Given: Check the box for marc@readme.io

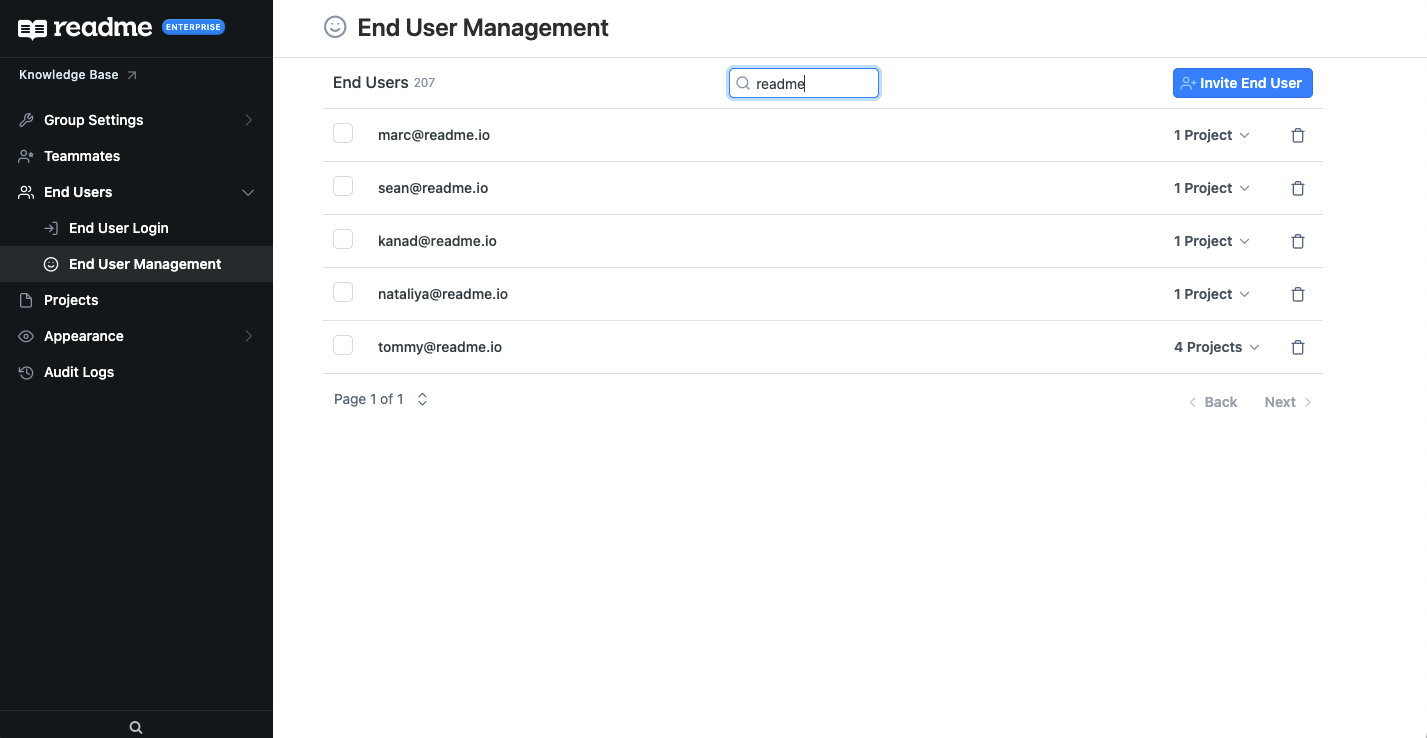Looking at the screenshot, I should coord(343,133).
